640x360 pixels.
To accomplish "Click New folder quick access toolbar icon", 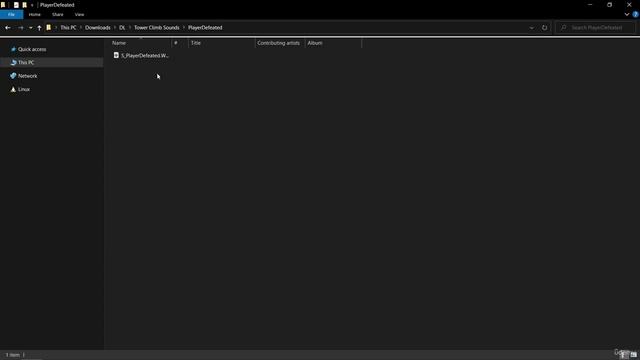I will pyautogui.click(x=24, y=5).
